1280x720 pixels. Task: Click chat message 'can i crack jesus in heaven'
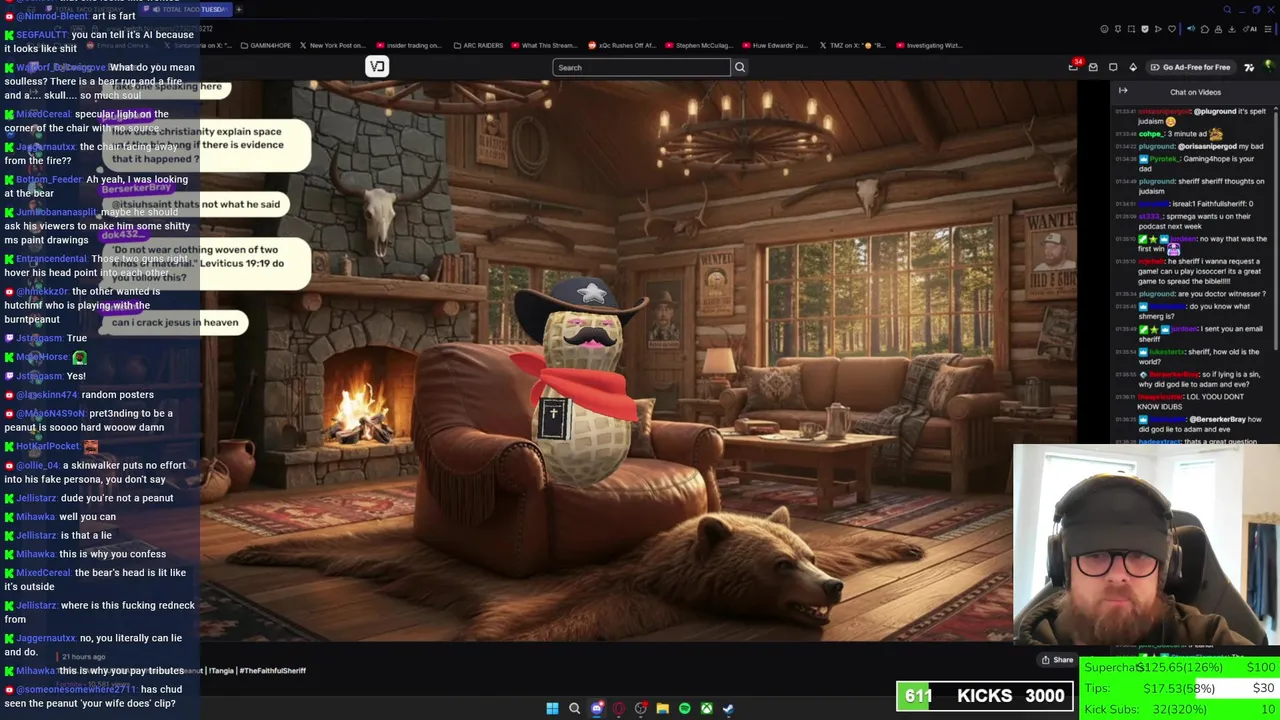[x=175, y=322]
